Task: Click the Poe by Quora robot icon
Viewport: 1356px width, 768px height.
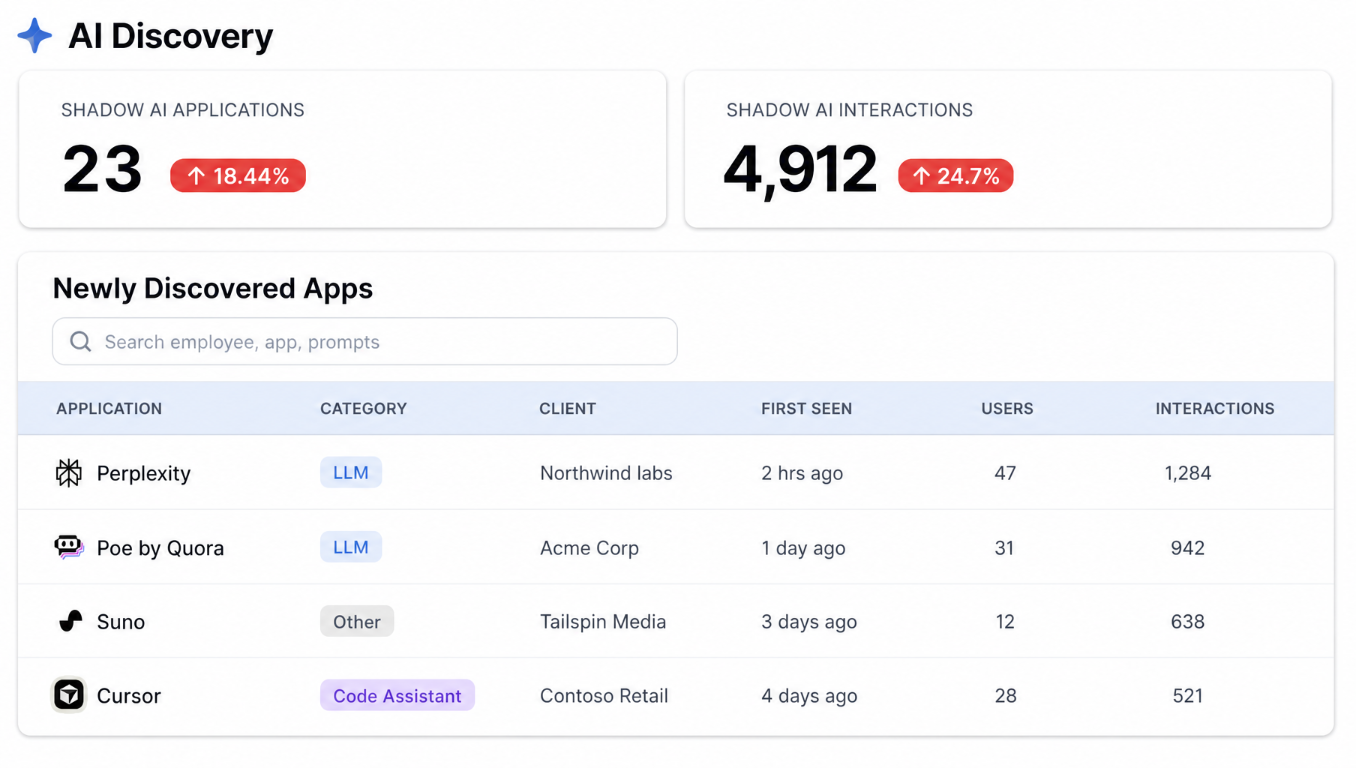Action: coord(69,547)
